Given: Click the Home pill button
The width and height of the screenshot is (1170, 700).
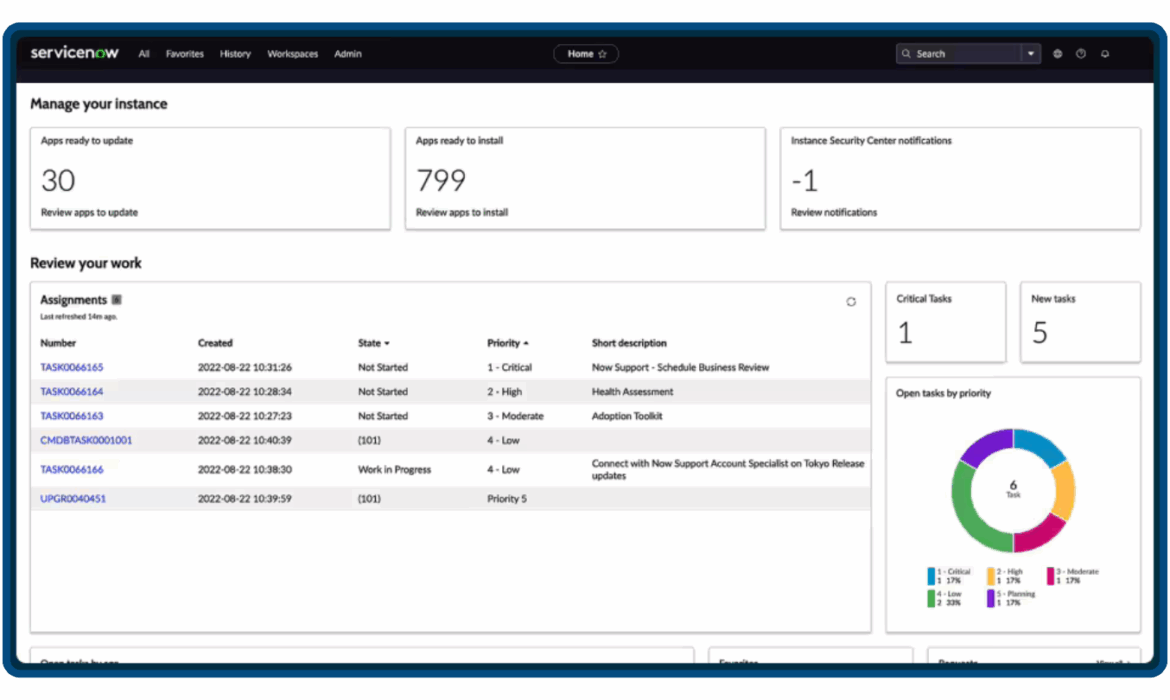Looking at the screenshot, I should coord(586,54).
